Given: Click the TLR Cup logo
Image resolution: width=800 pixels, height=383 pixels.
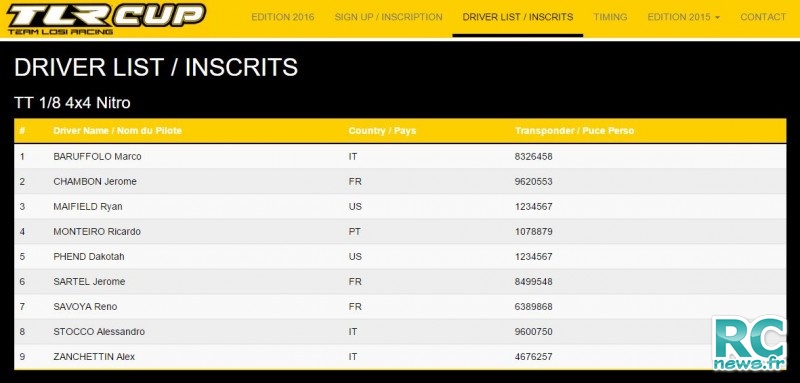Looking at the screenshot, I should coord(106,19).
